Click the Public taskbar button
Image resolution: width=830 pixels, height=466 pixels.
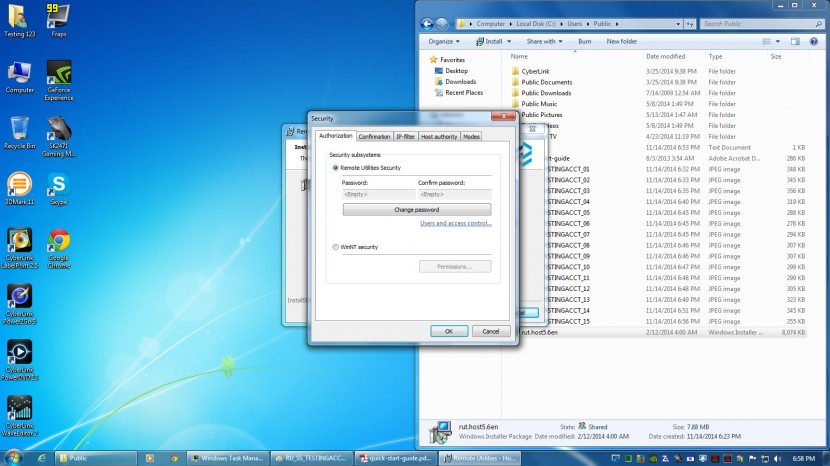point(96,458)
